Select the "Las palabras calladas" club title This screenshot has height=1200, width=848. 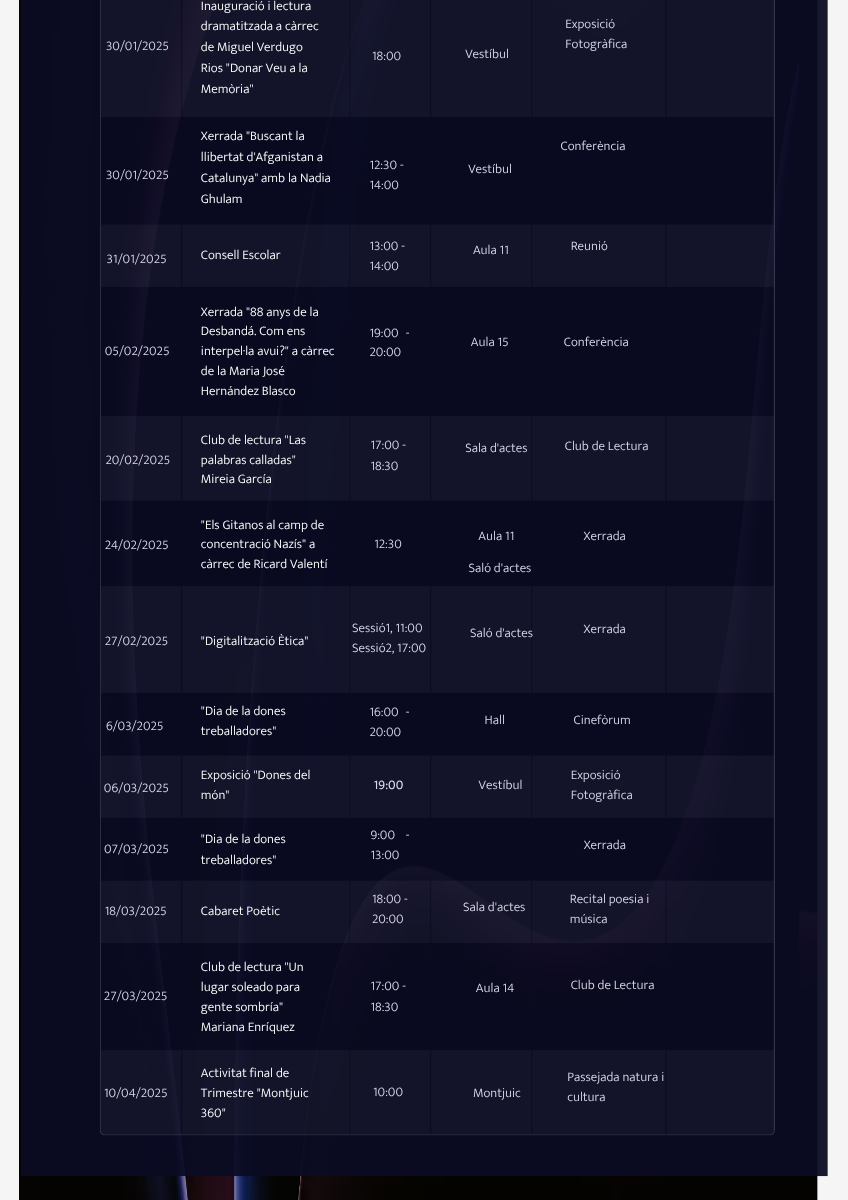pos(253,459)
